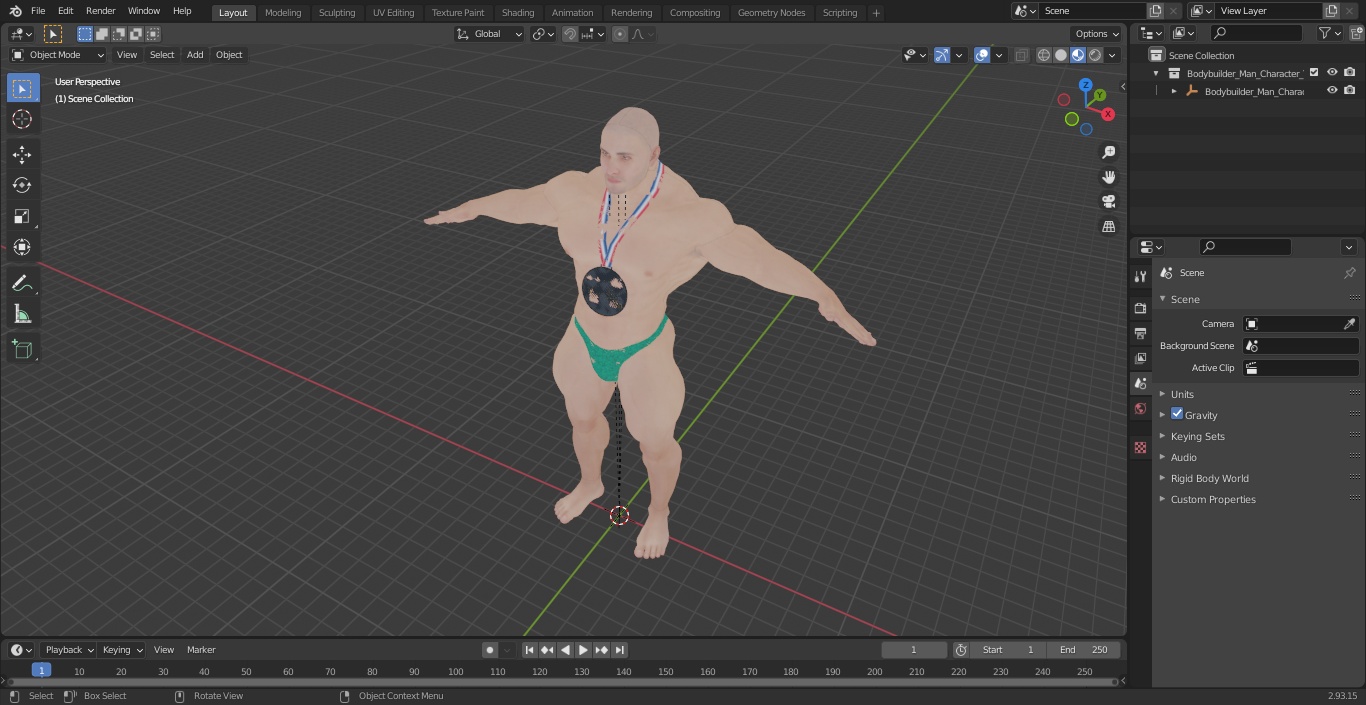Screen dimensions: 1366x705
Task: Toggle proportional editing in the header
Action: tap(620, 34)
